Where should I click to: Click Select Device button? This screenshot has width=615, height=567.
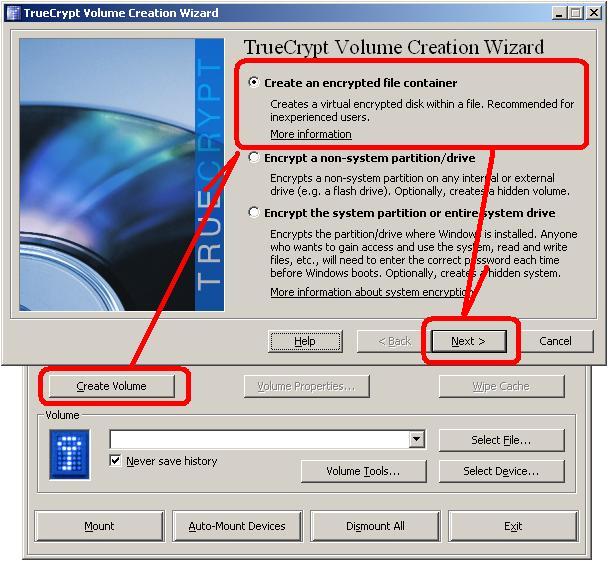(501, 471)
